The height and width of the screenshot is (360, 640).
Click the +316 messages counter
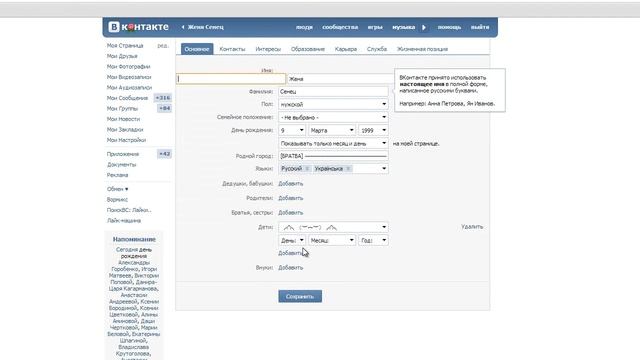[x=163, y=98]
